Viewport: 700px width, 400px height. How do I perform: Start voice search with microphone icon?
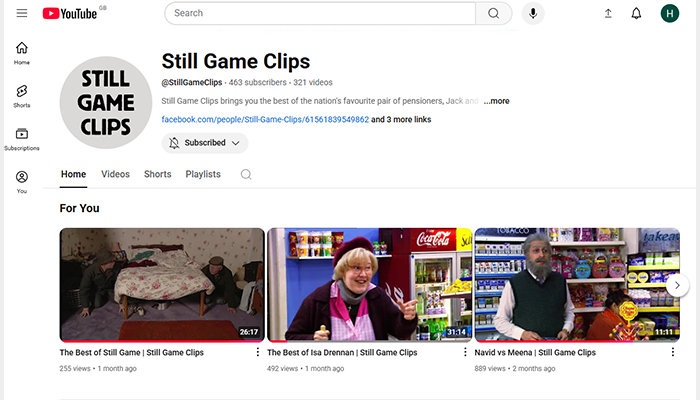pyautogui.click(x=533, y=13)
